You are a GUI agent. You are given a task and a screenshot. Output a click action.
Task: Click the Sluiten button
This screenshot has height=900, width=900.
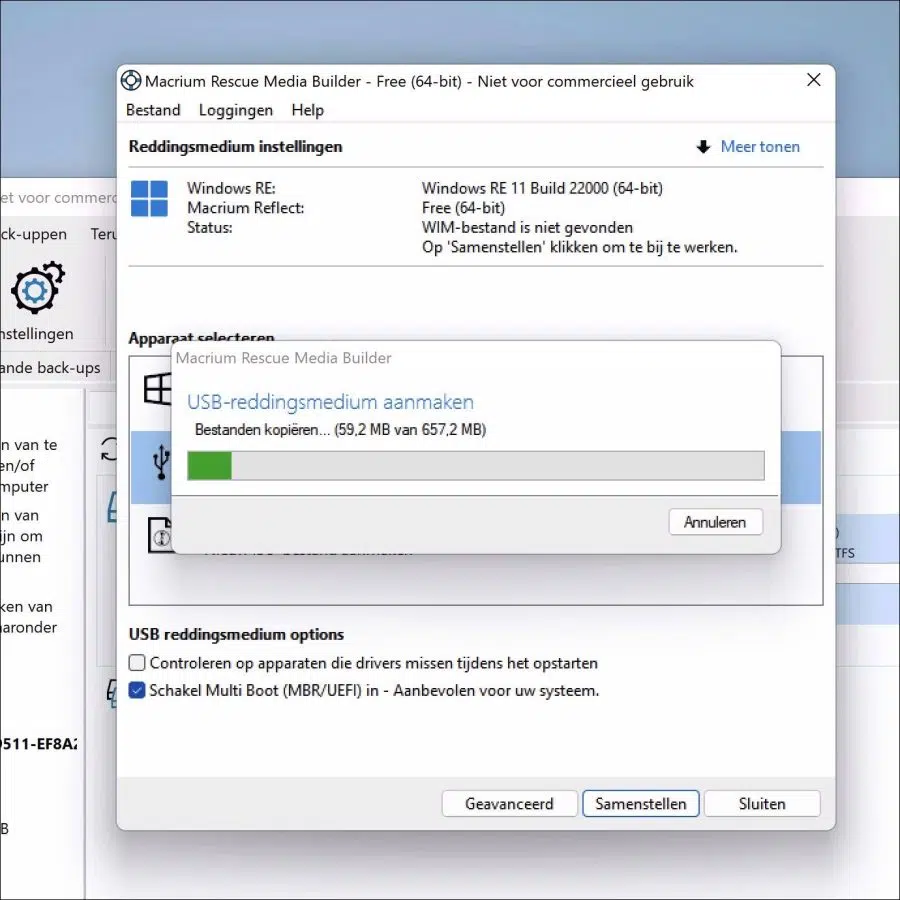762,804
